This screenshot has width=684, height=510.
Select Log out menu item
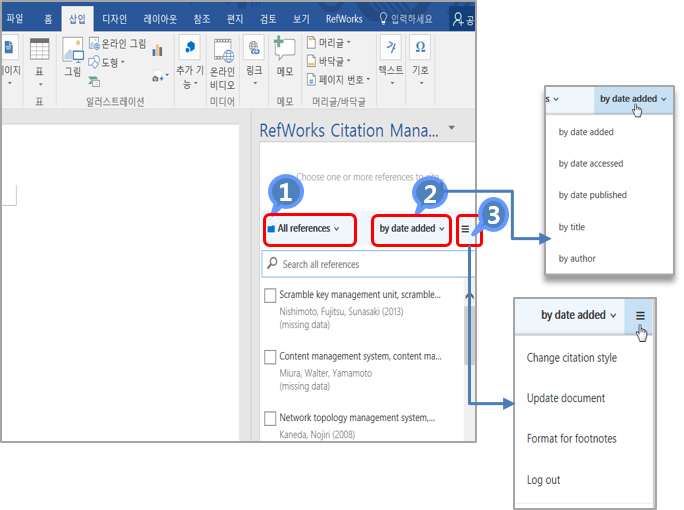[x=543, y=480]
